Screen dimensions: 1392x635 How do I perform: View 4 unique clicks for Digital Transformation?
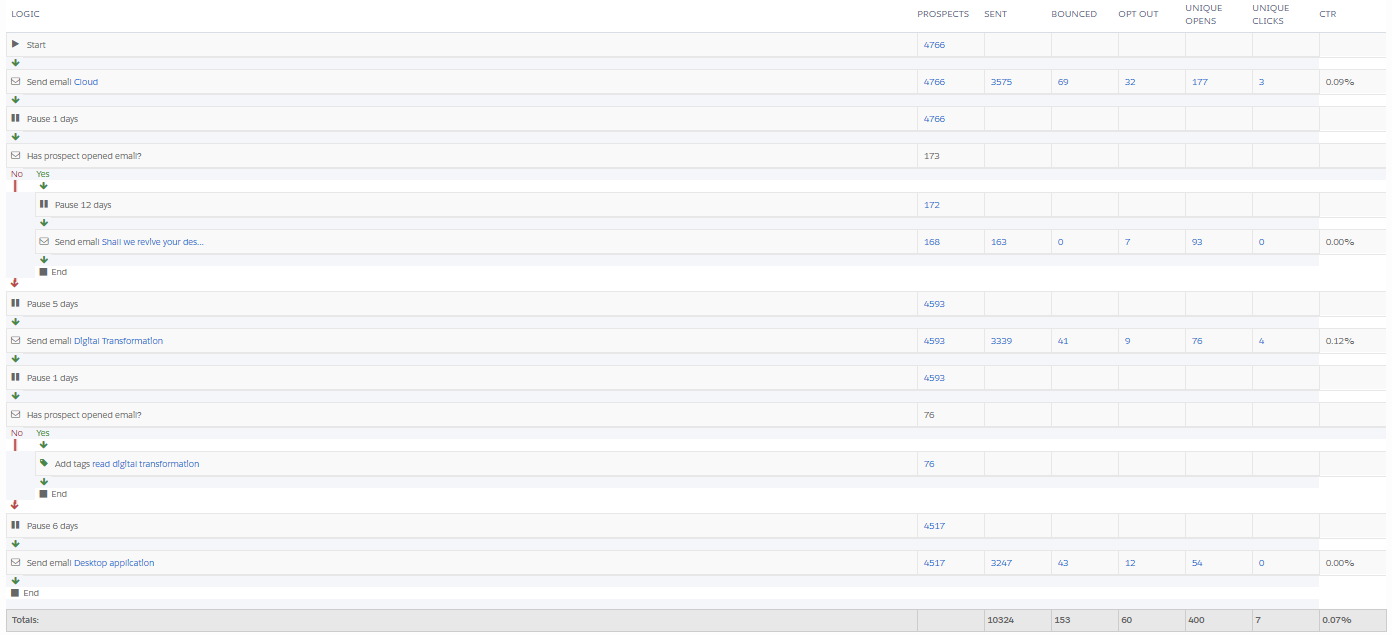(x=1261, y=341)
